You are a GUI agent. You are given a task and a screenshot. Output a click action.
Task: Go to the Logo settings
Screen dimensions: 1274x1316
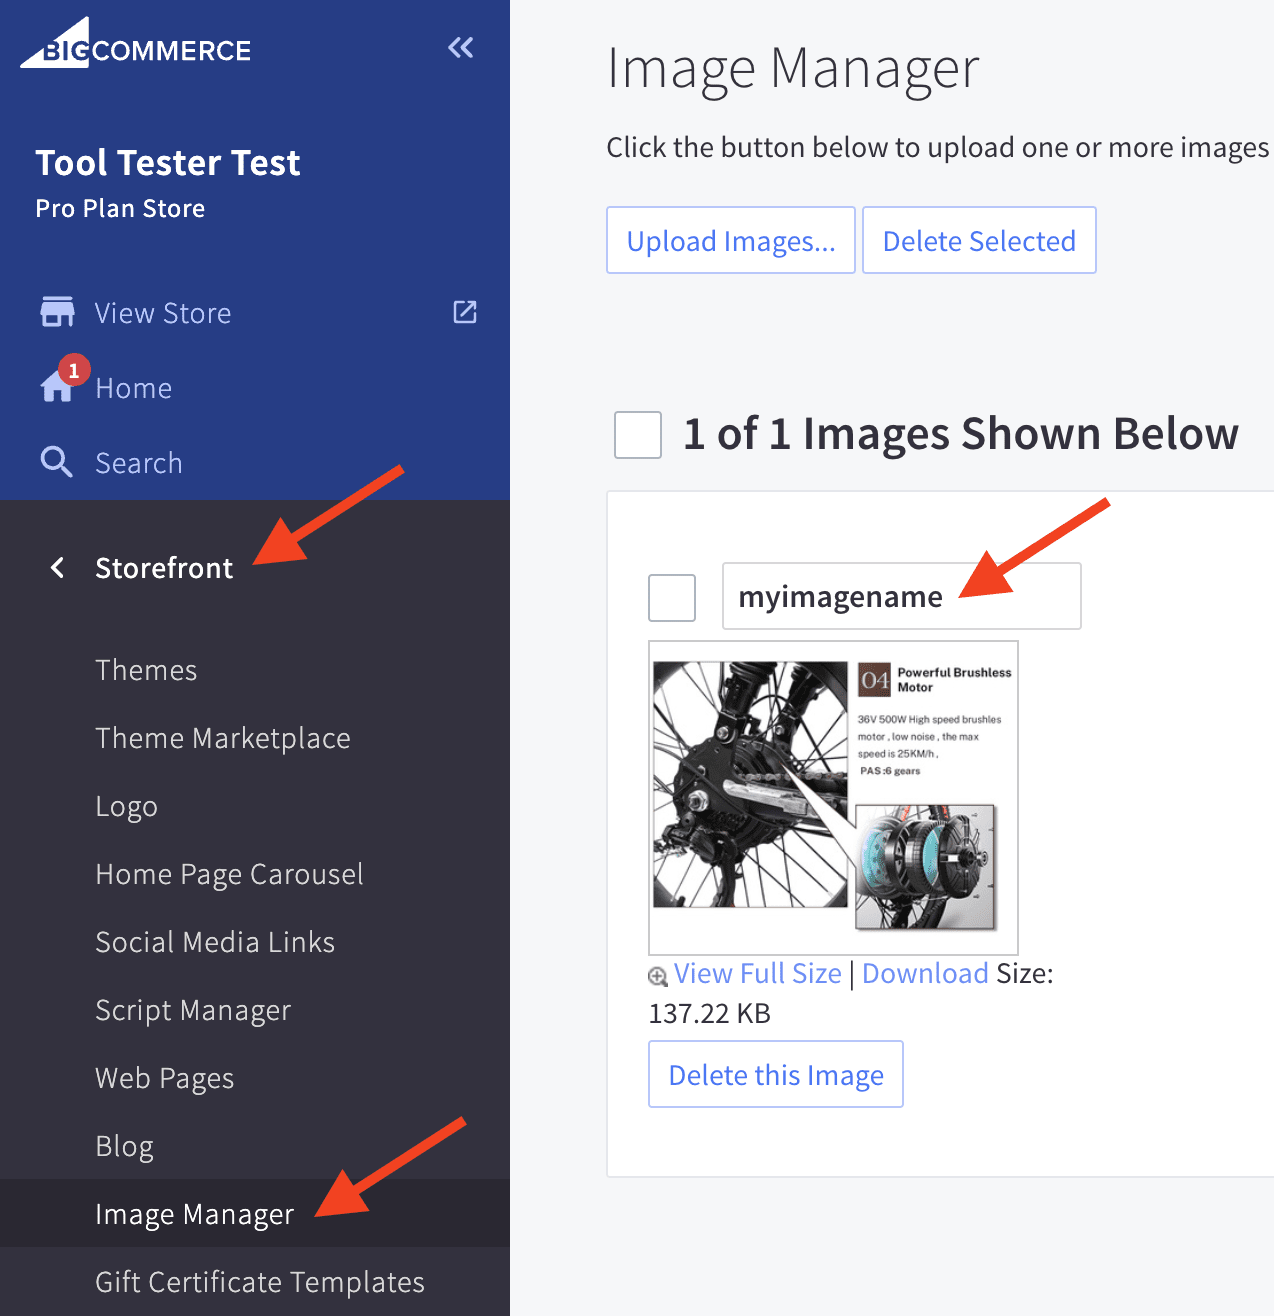126,806
